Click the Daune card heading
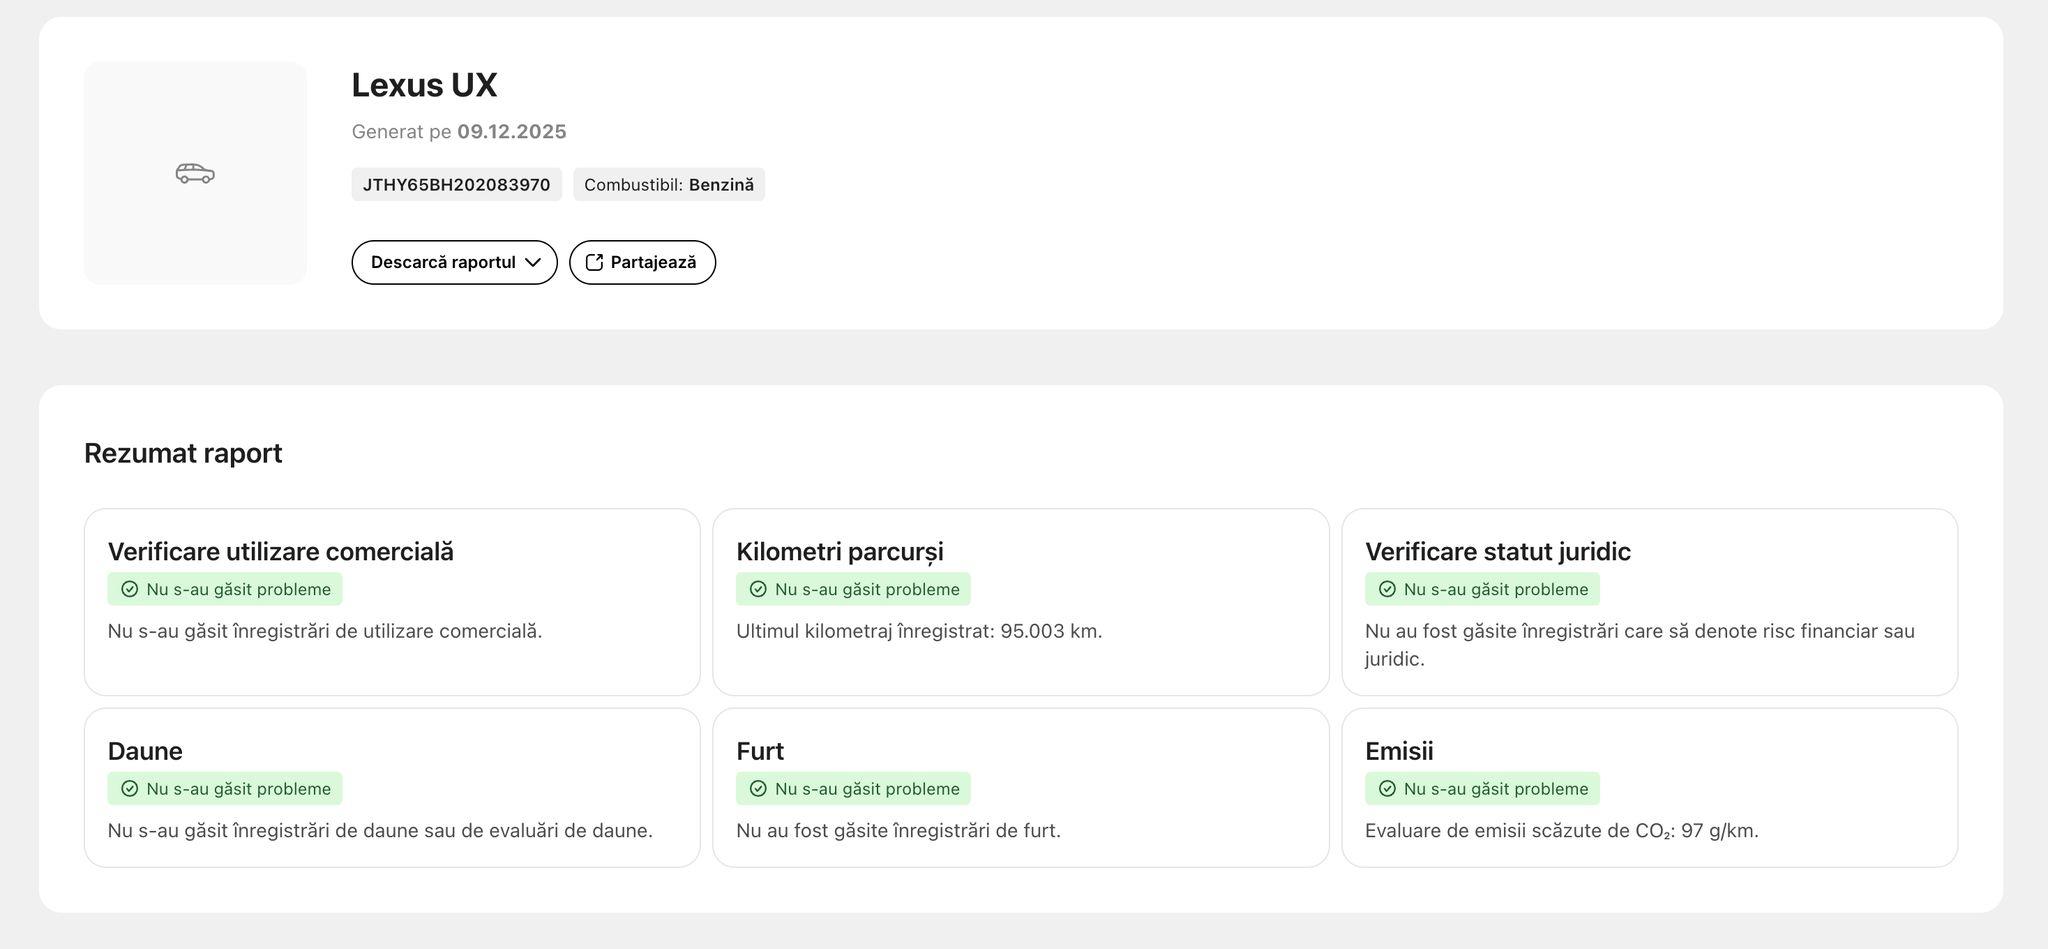This screenshot has width=2048, height=949. point(145,751)
